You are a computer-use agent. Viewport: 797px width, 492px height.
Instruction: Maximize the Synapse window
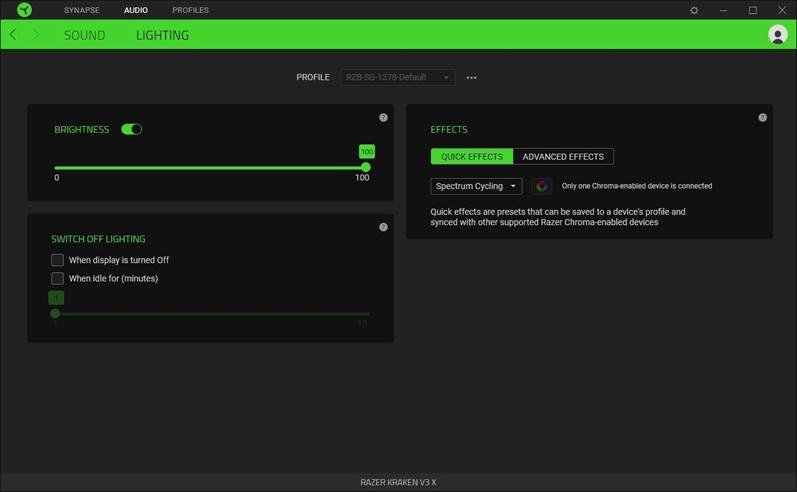coord(753,10)
